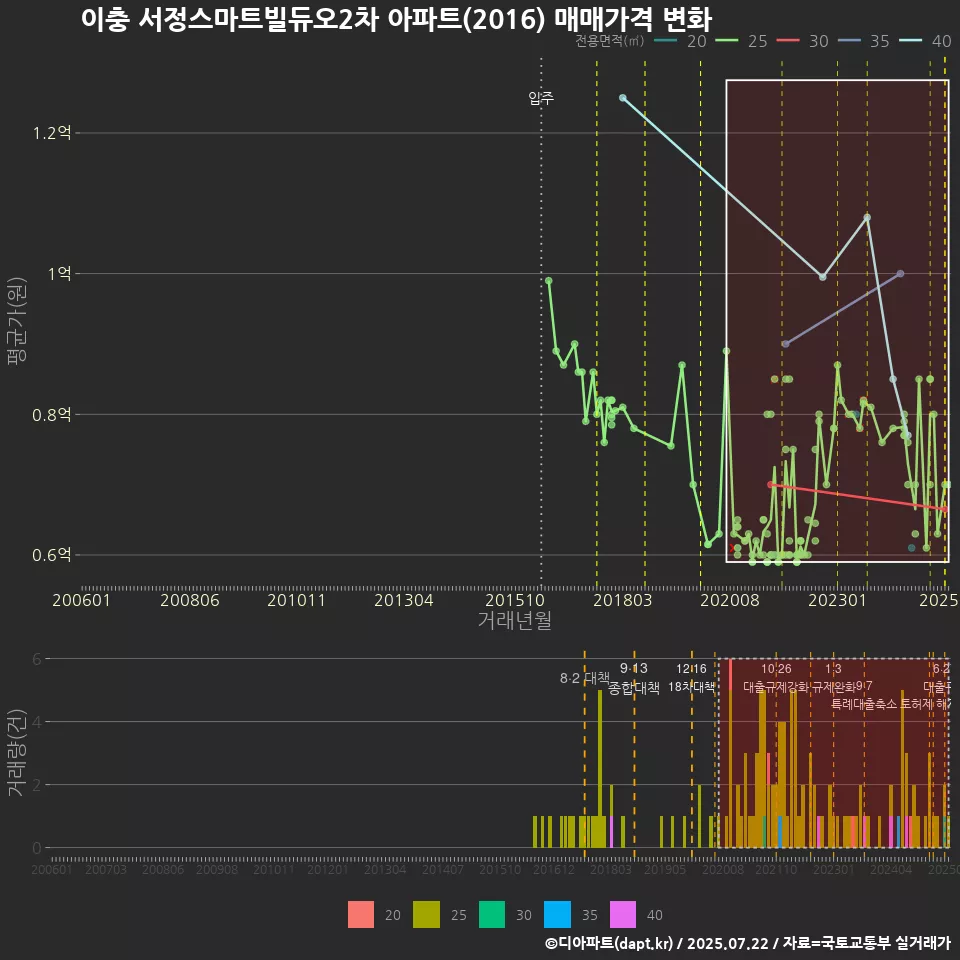The height and width of the screenshot is (960, 960).
Task: Click the 25㎡ green line swatch in top legend
Action: 726,41
